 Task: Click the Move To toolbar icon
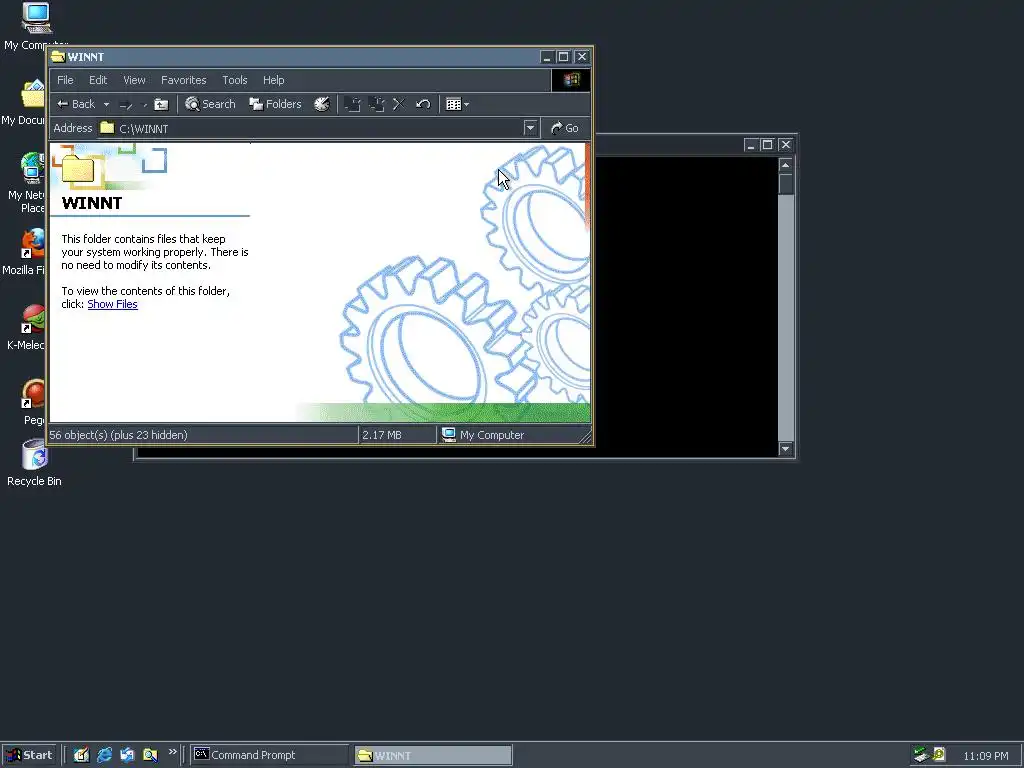(x=353, y=104)
